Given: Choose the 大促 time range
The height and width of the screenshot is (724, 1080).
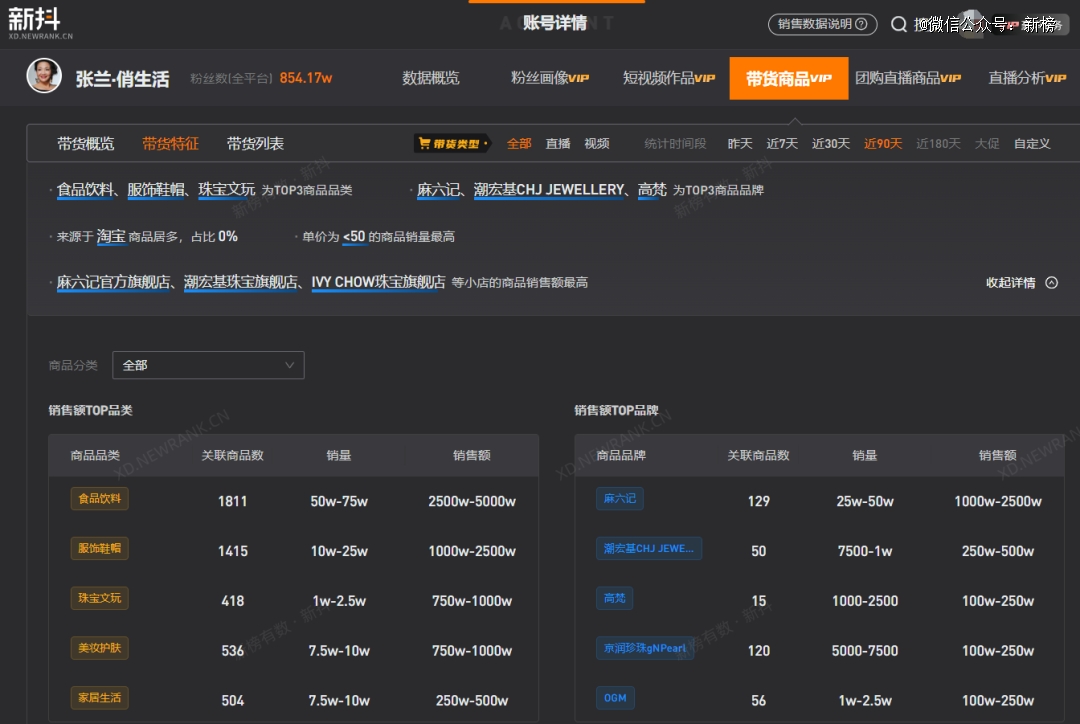Looking at the screenshot, I should (x=987, y=143).
